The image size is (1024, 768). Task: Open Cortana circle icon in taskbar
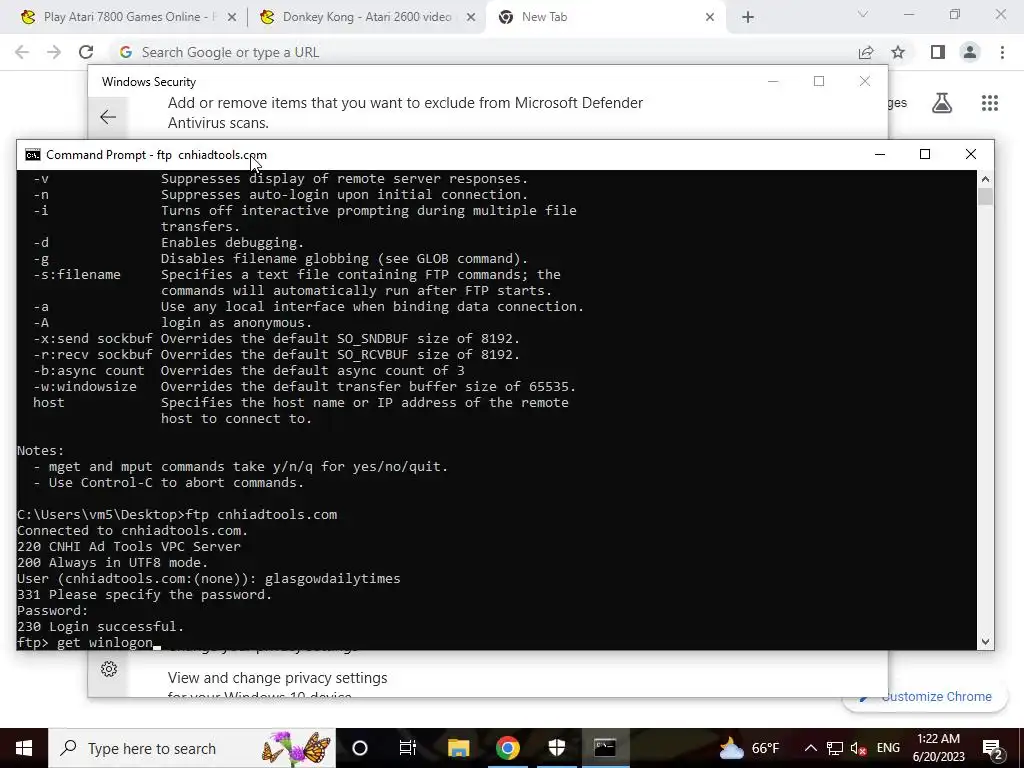click(360, 748)
